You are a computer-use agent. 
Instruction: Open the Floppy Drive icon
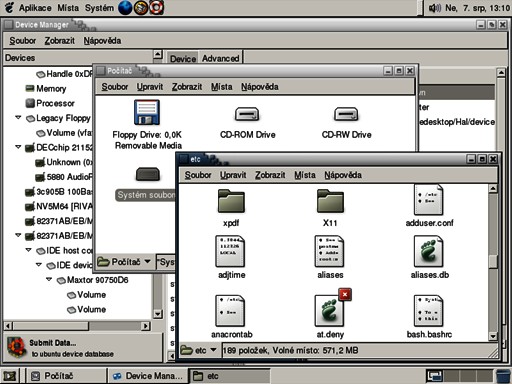click(x=147, y=113)
